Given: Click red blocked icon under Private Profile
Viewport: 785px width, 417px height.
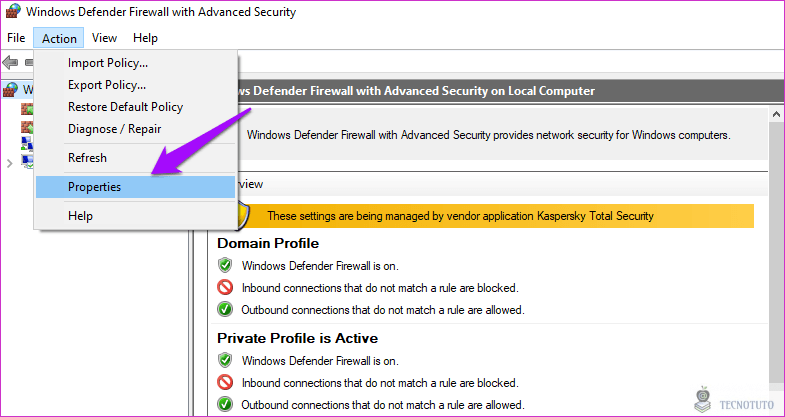Looking at the screenshot, I should coord(225,382).
